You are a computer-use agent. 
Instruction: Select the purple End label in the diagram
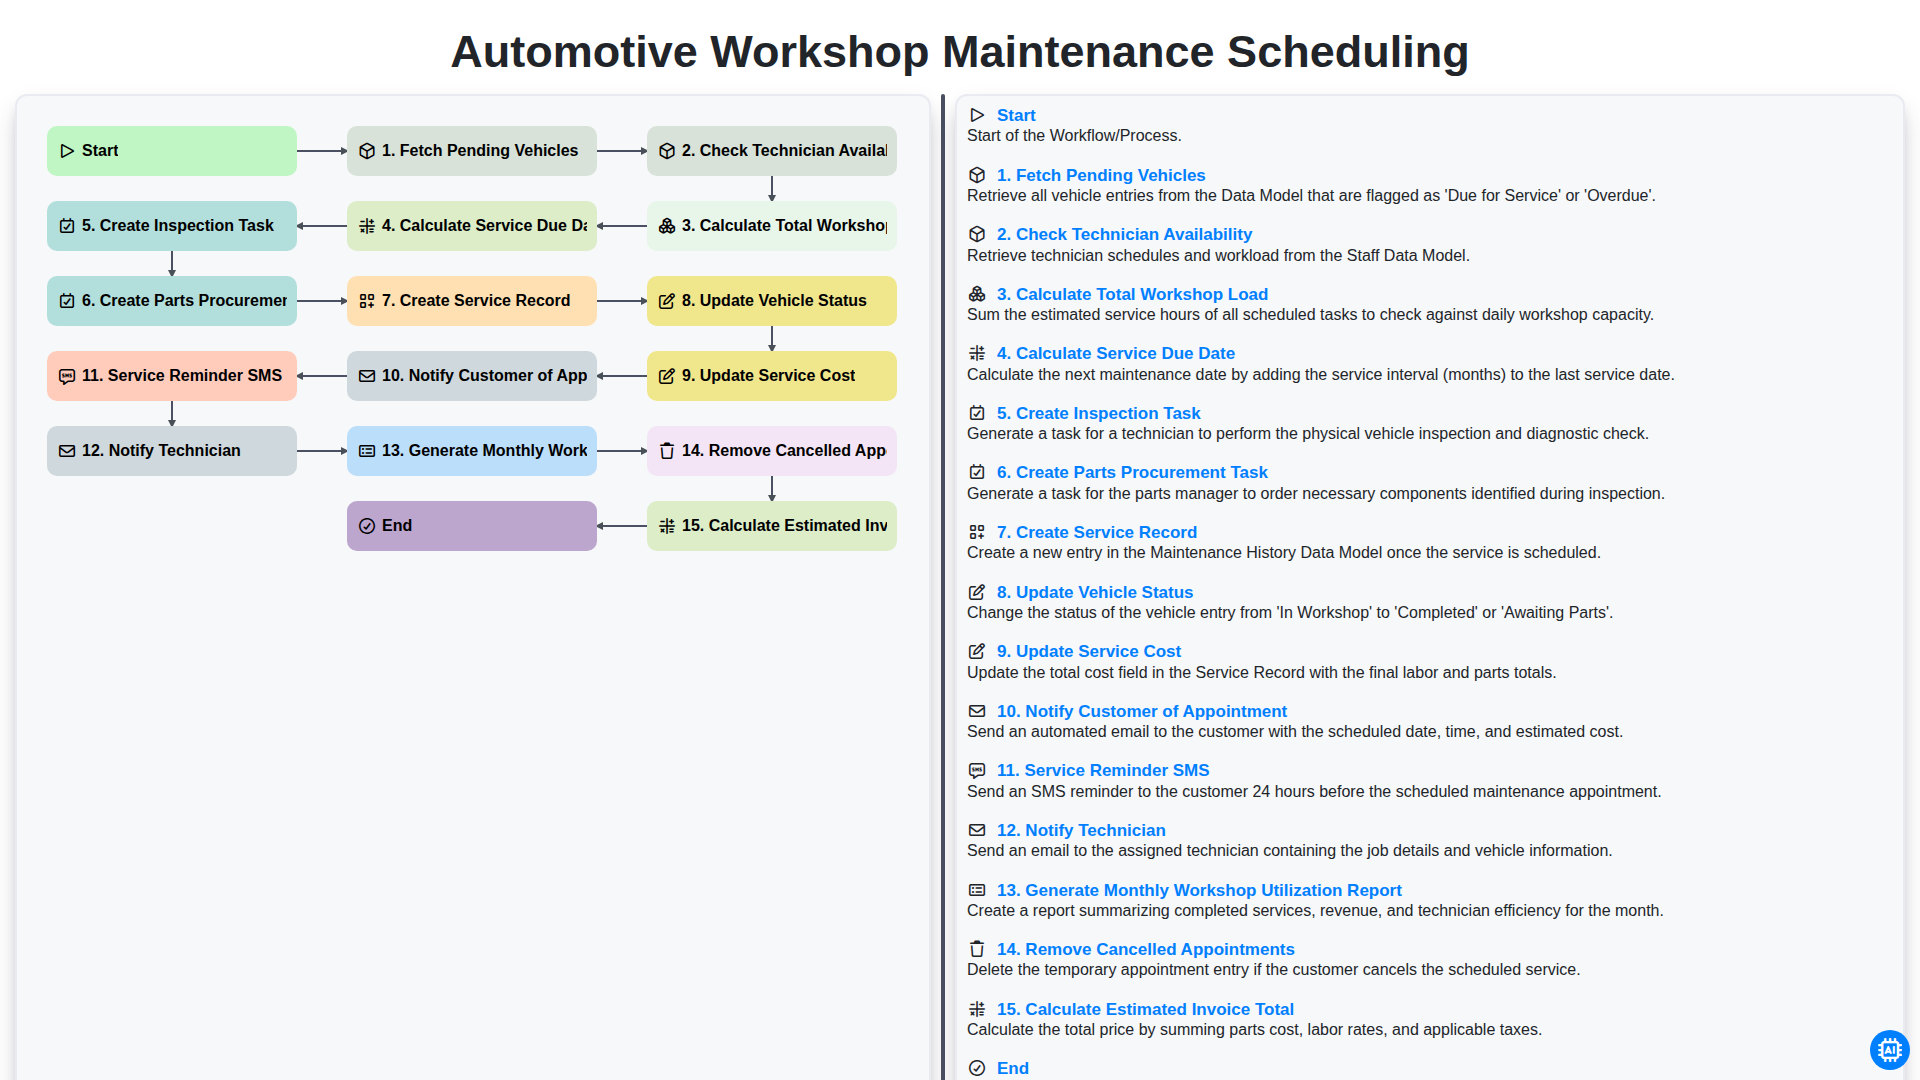[x=397, y=526]
